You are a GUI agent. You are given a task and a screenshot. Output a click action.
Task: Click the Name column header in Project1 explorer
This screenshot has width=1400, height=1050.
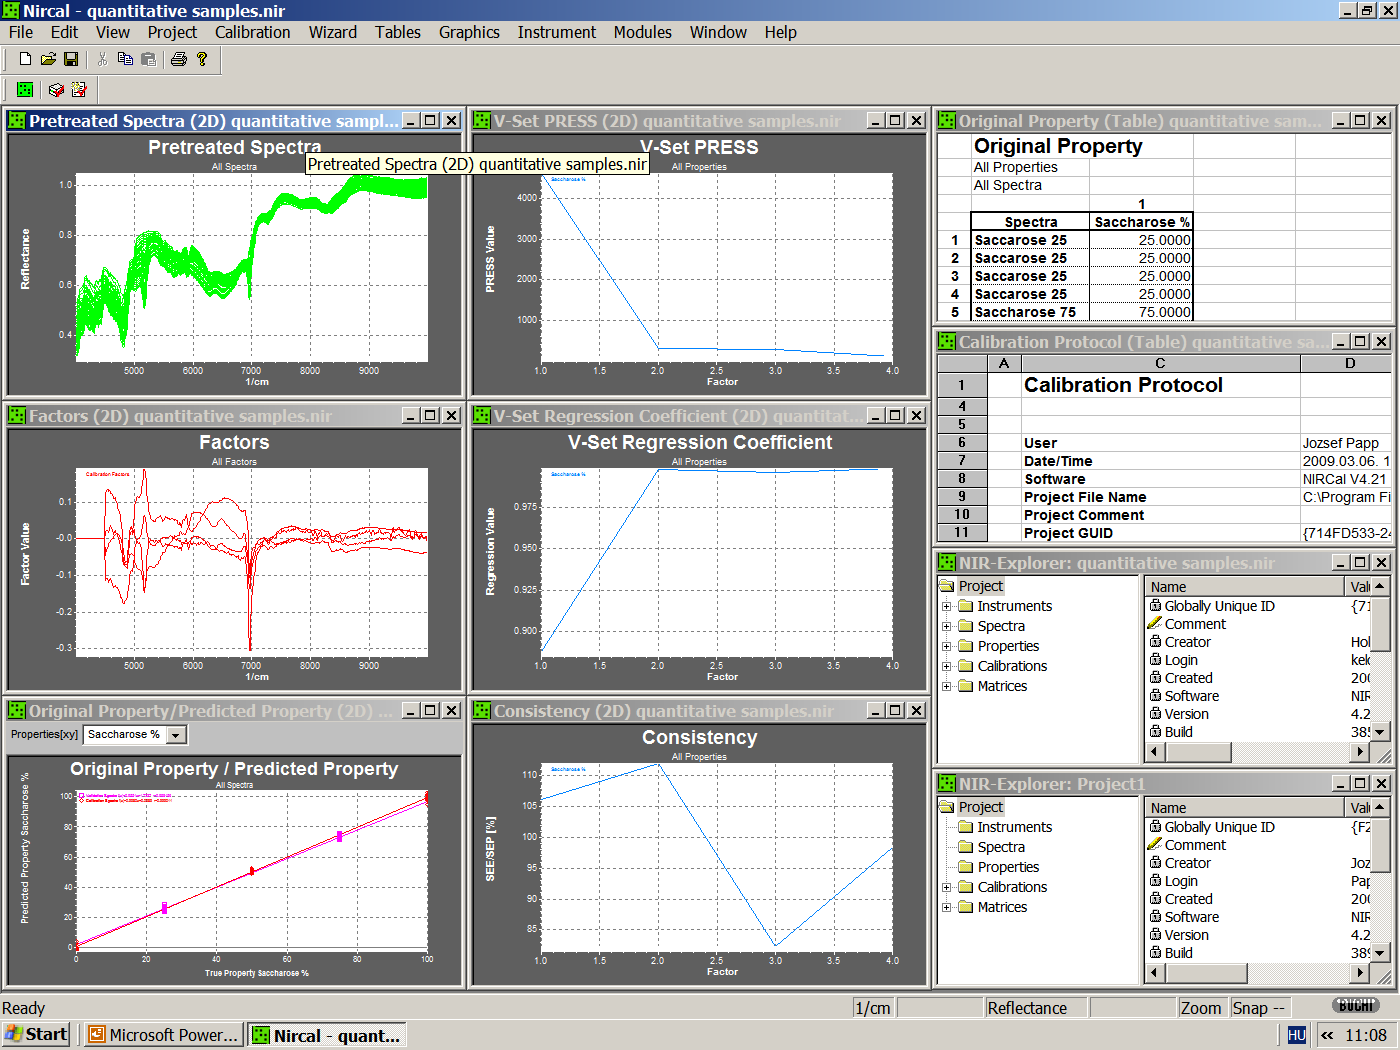click(1245, 808)
